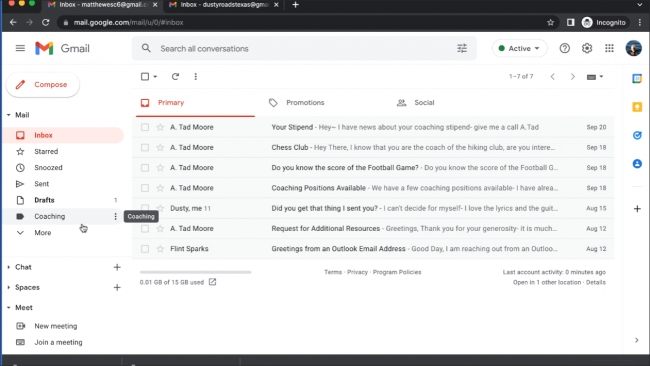Open Keep side panel icon
The height and width of the screenshot is (366, 650).
637,107
